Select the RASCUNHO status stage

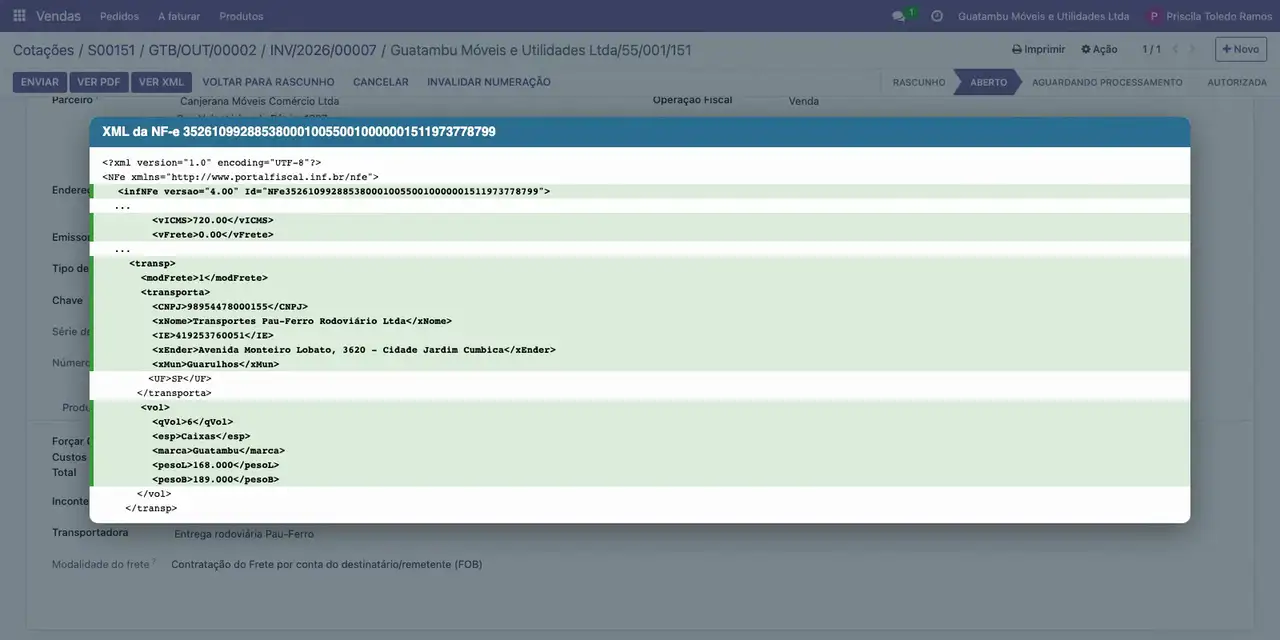[918, 82]
